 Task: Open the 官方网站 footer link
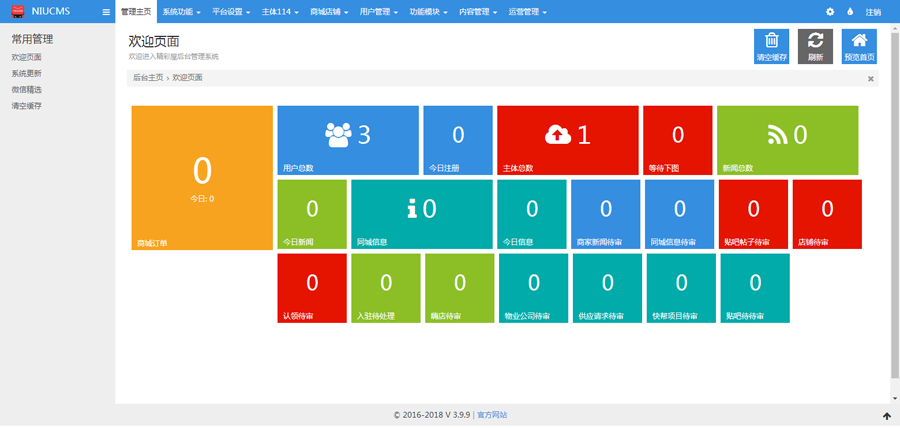click(491, 414)
